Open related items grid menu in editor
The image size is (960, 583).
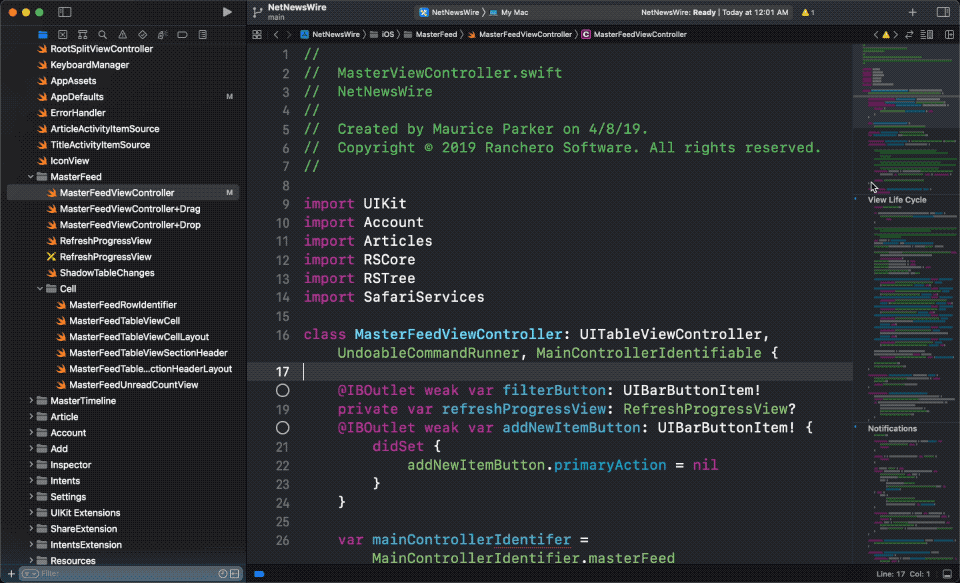257,34
